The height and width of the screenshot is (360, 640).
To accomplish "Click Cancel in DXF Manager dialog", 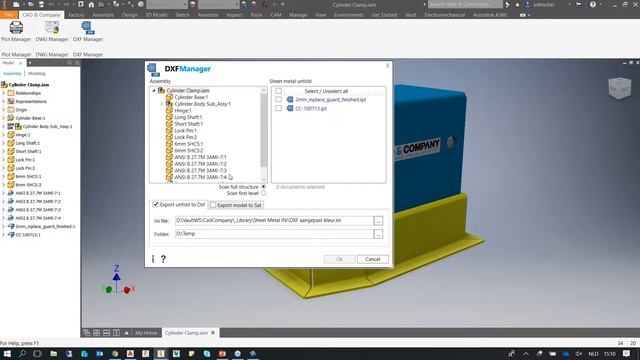I will pyautogui.click(x=373, y=259).
